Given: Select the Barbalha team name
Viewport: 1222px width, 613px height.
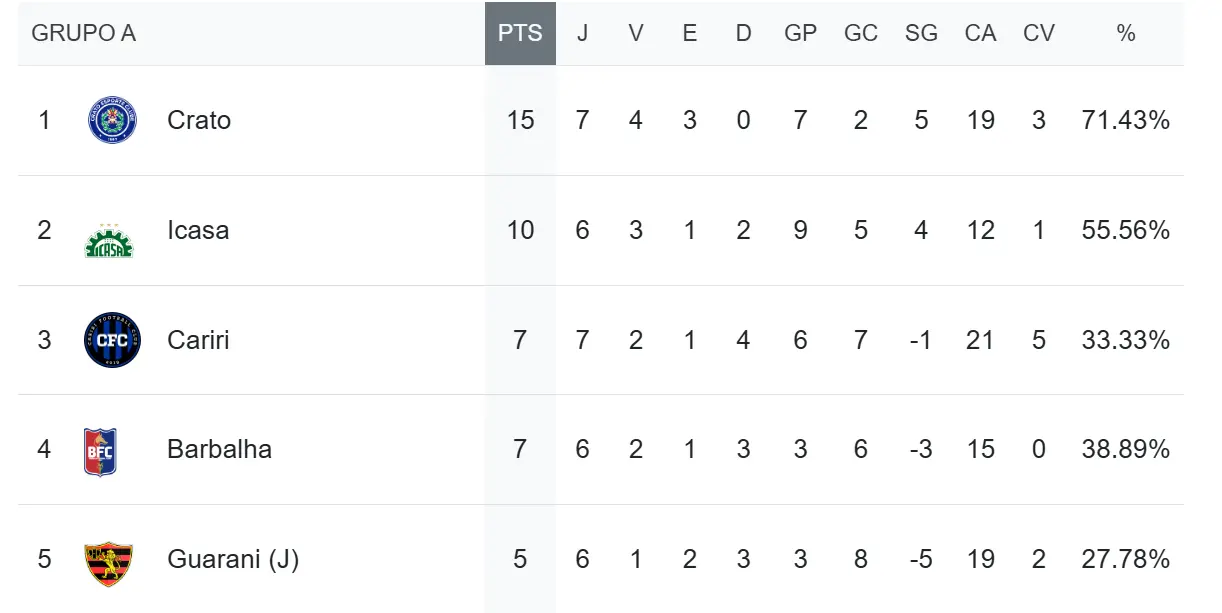Looking at the screenshot, I should (219, 449).
